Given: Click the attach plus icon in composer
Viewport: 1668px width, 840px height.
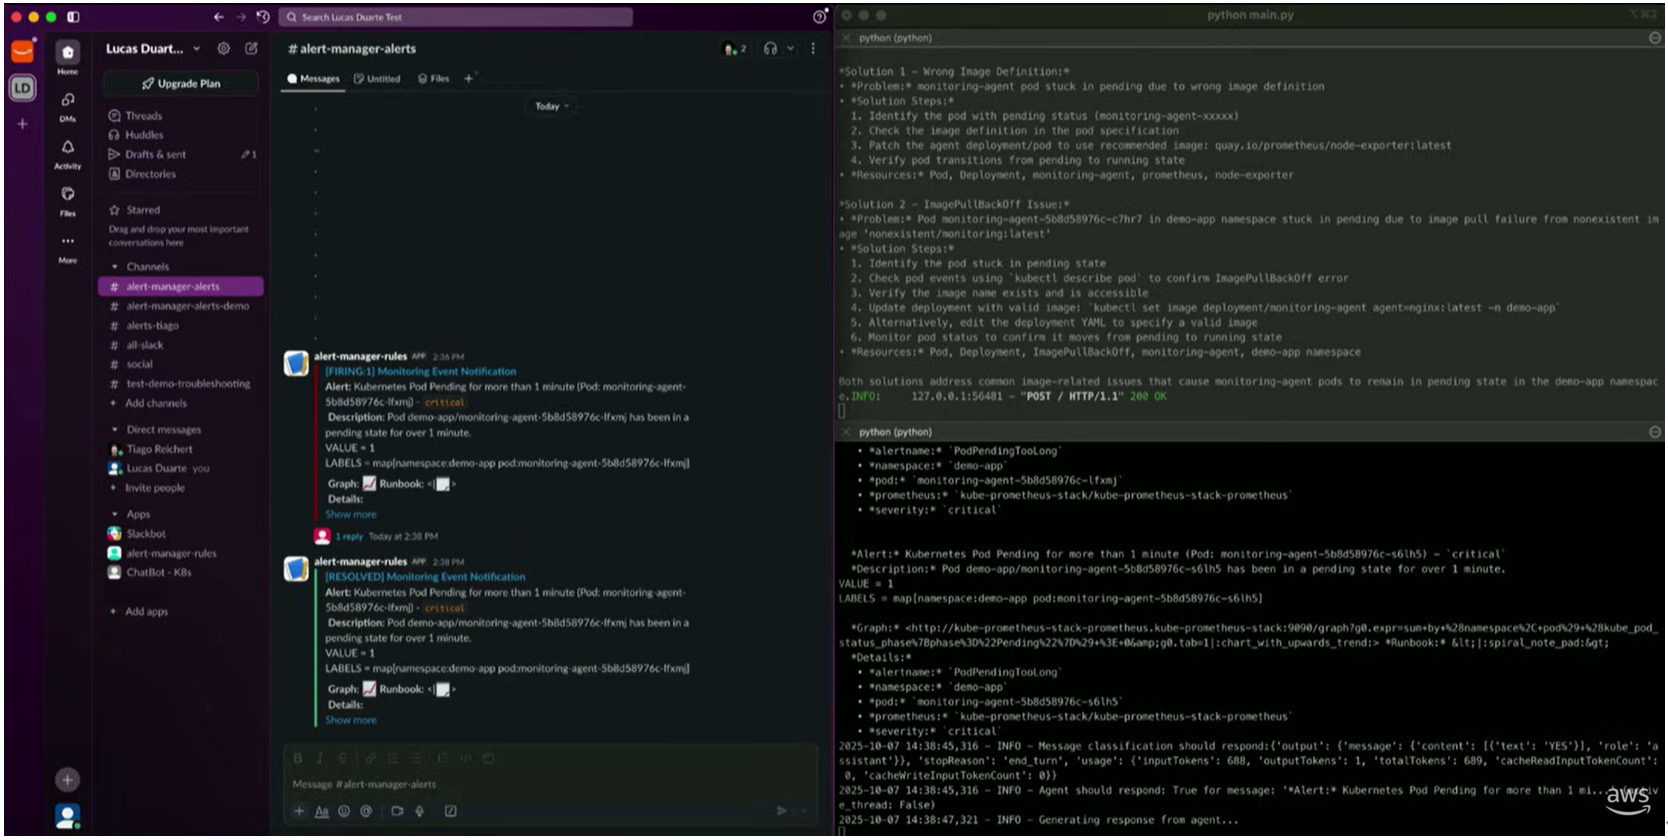Looking at the screenshot, I should [298, 811].
